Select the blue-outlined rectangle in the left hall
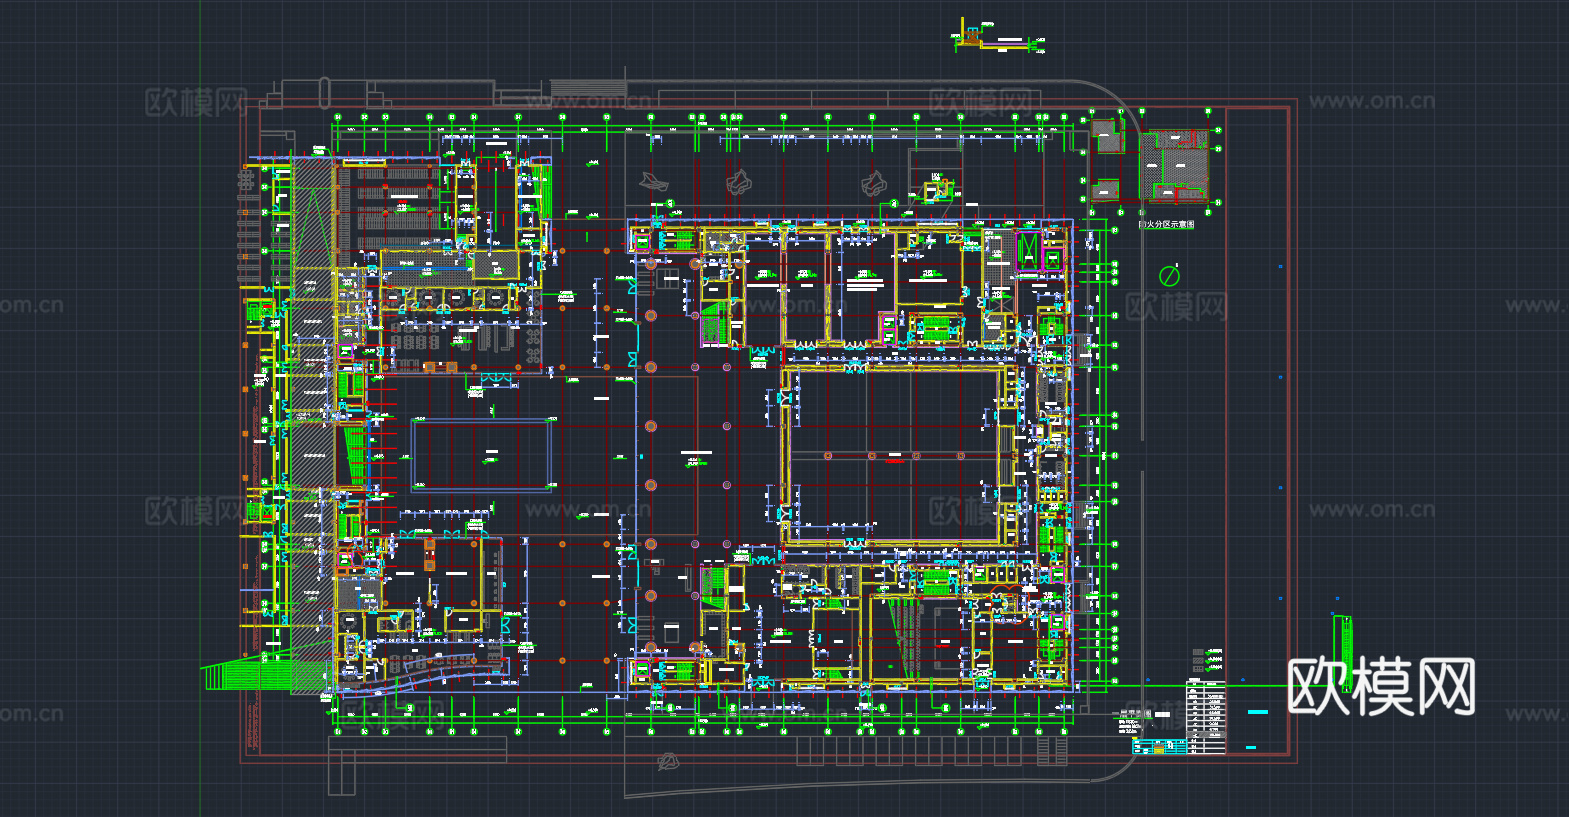This screenshot has width=1569, height=817. tap(482, 455)
